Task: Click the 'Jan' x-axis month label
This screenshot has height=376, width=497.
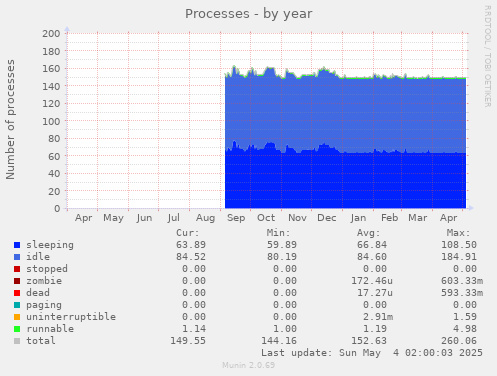Action: 358,218
